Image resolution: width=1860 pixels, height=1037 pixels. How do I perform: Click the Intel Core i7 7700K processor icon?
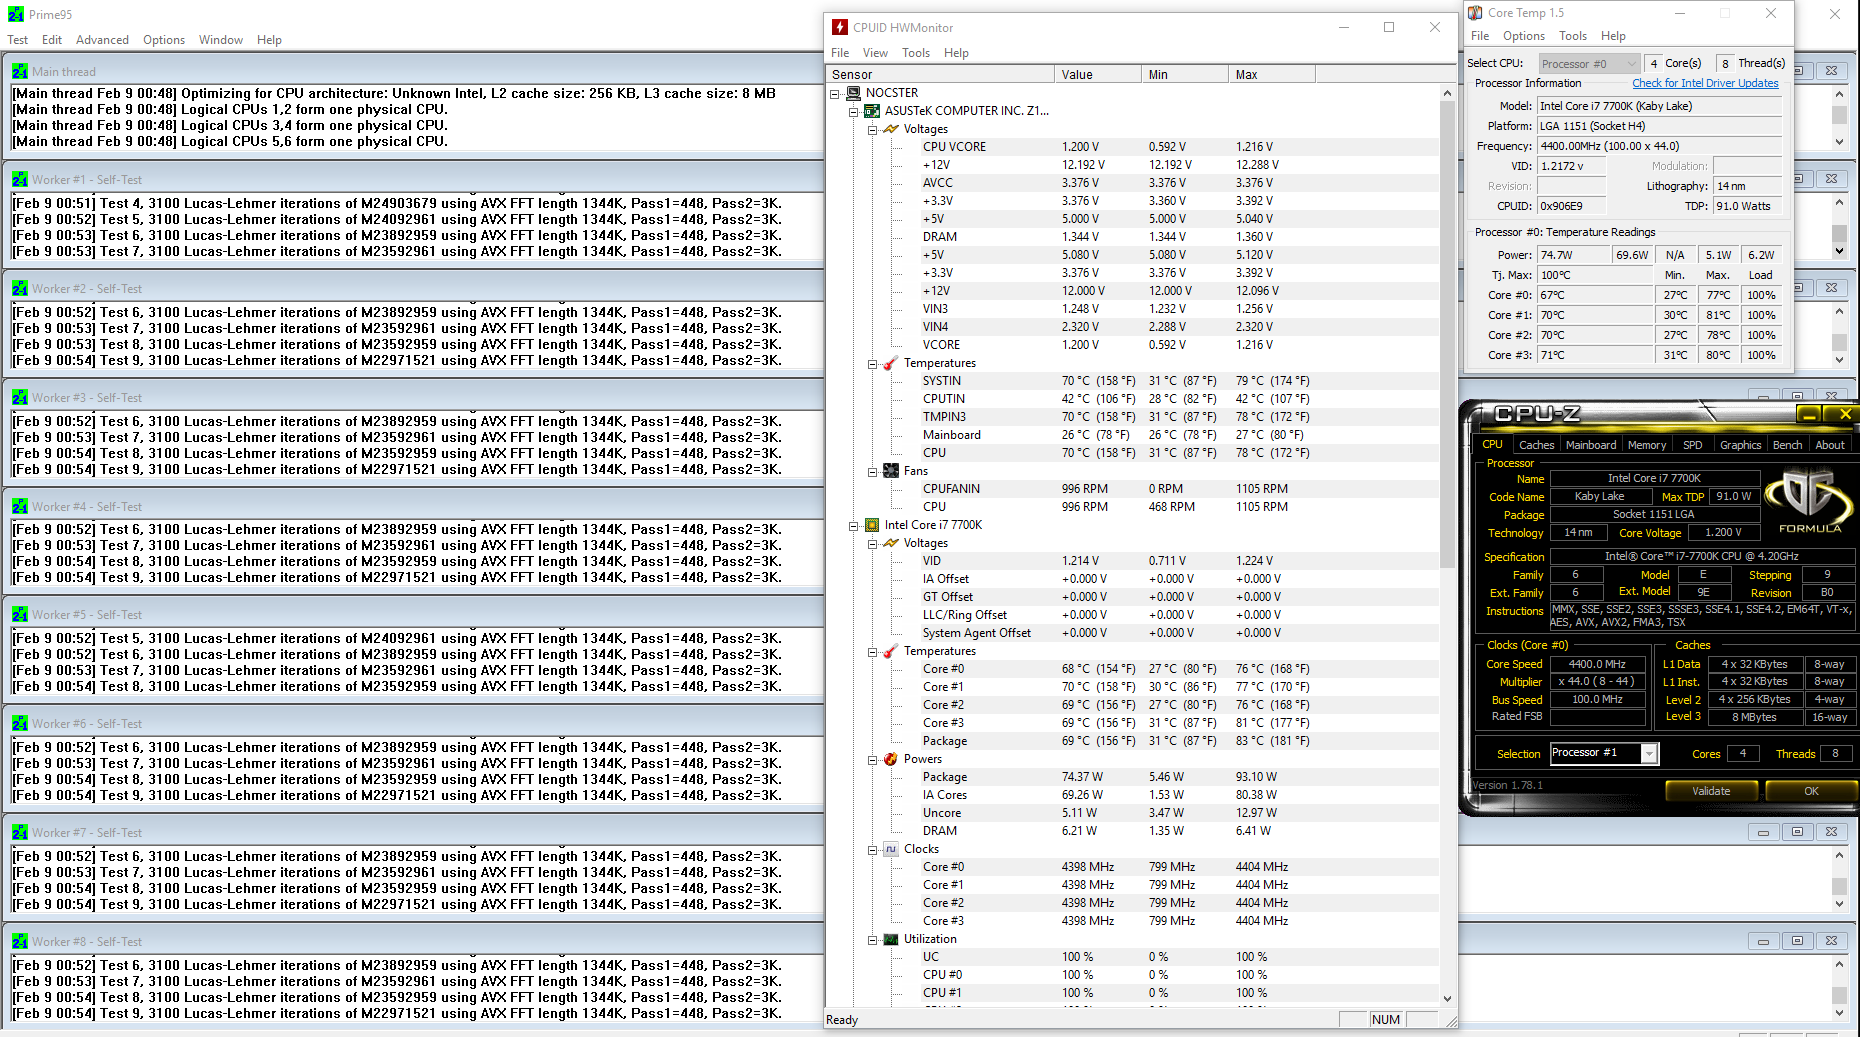click(x=872, y=525)
